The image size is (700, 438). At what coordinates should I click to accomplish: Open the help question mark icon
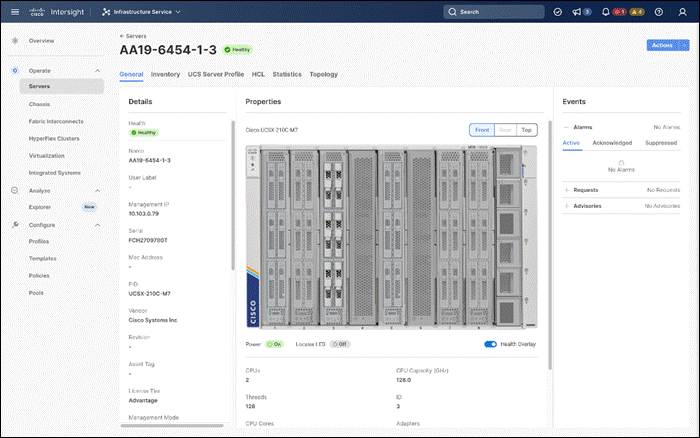tap(659, 12)
